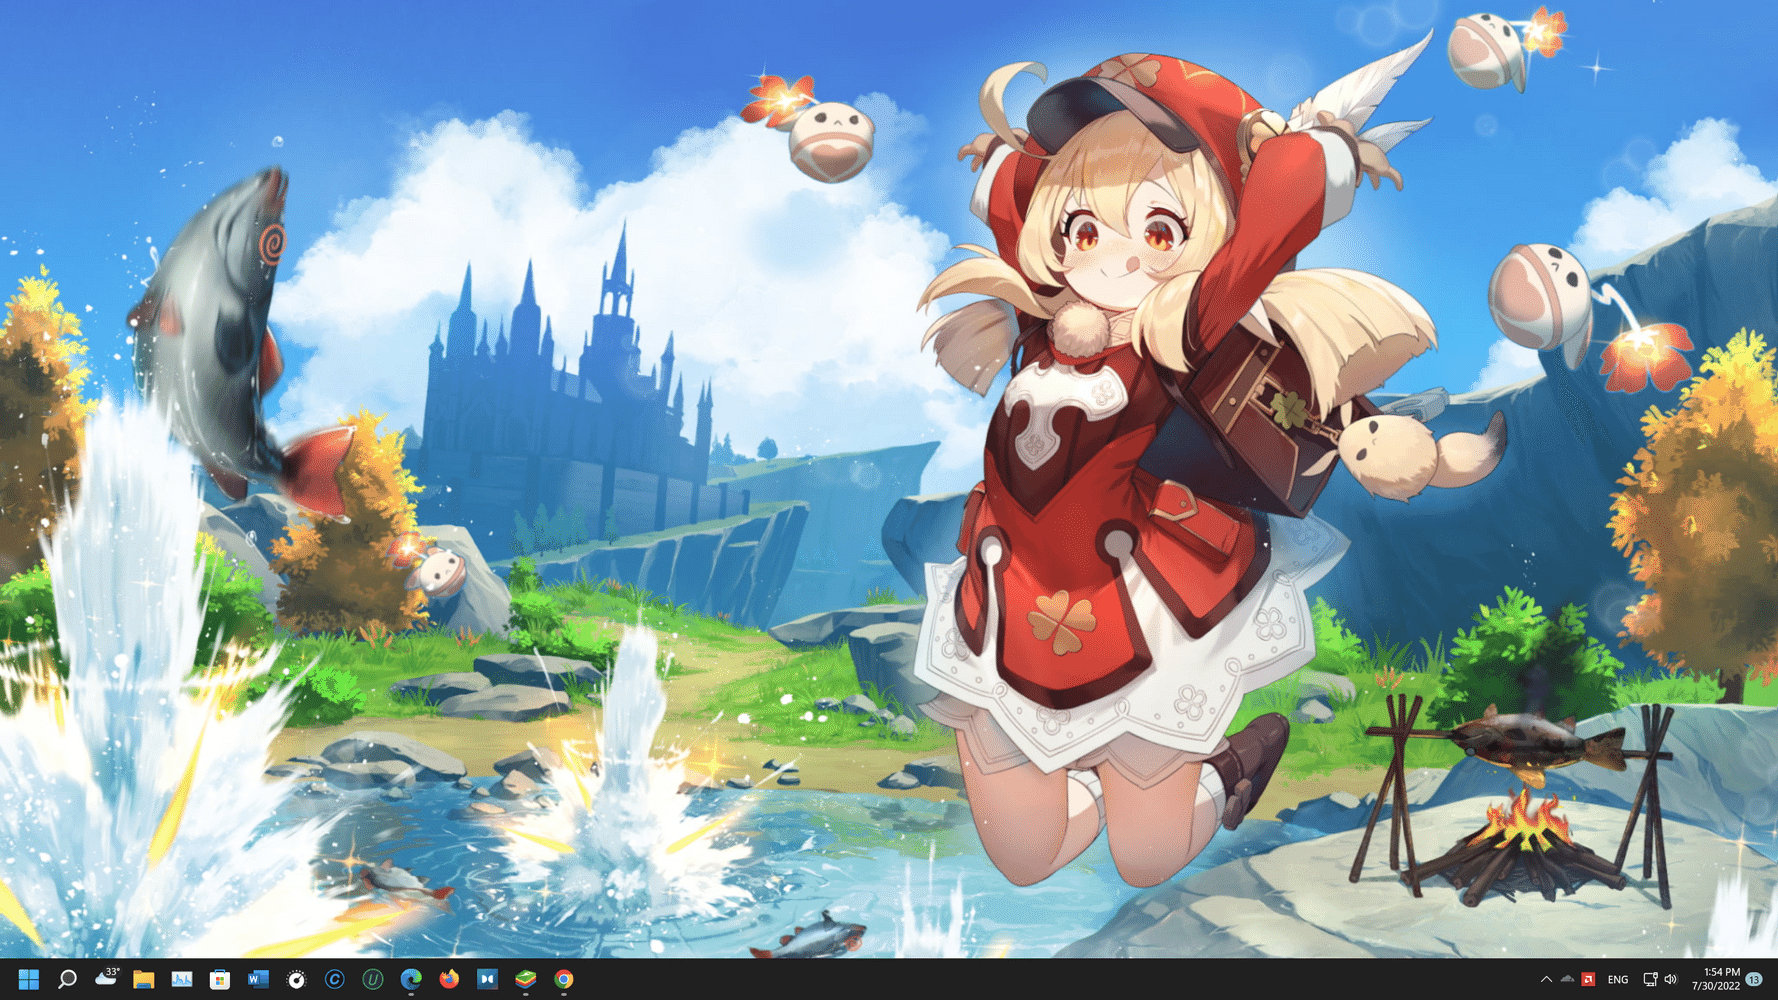Click the blue circled C icon
Viewport: 1778px width, 1000px height.
(334, 979)
